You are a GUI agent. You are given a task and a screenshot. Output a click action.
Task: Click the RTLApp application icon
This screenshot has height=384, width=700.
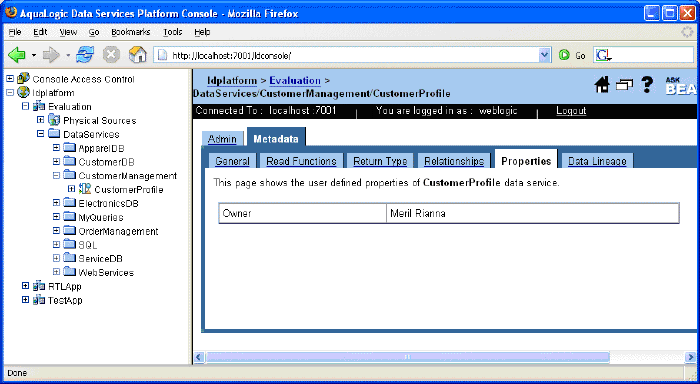click(39, 286)
